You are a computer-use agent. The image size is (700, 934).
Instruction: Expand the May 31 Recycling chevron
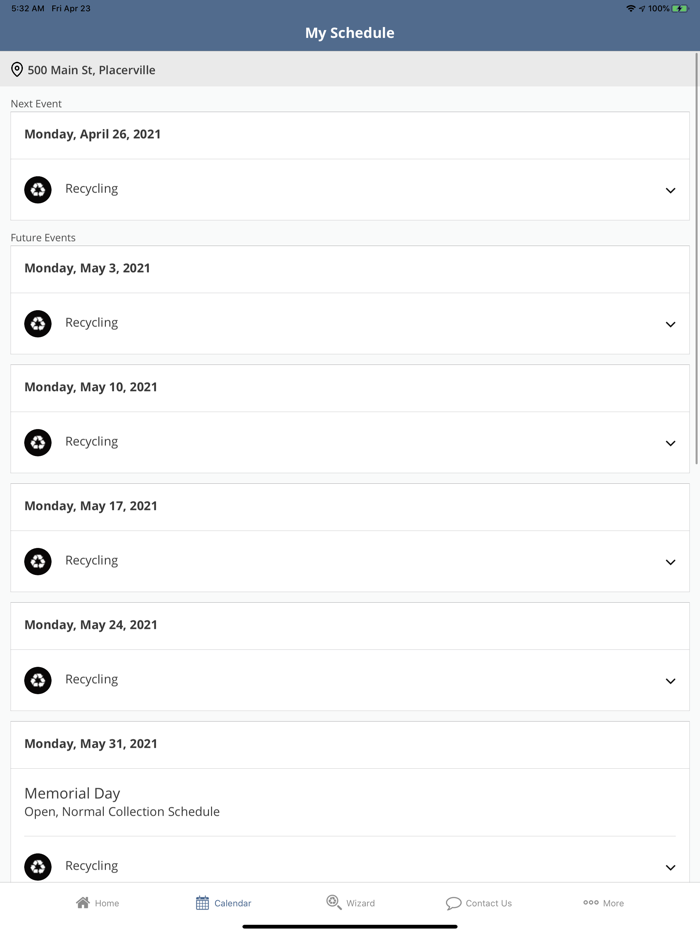click(670, 867)
